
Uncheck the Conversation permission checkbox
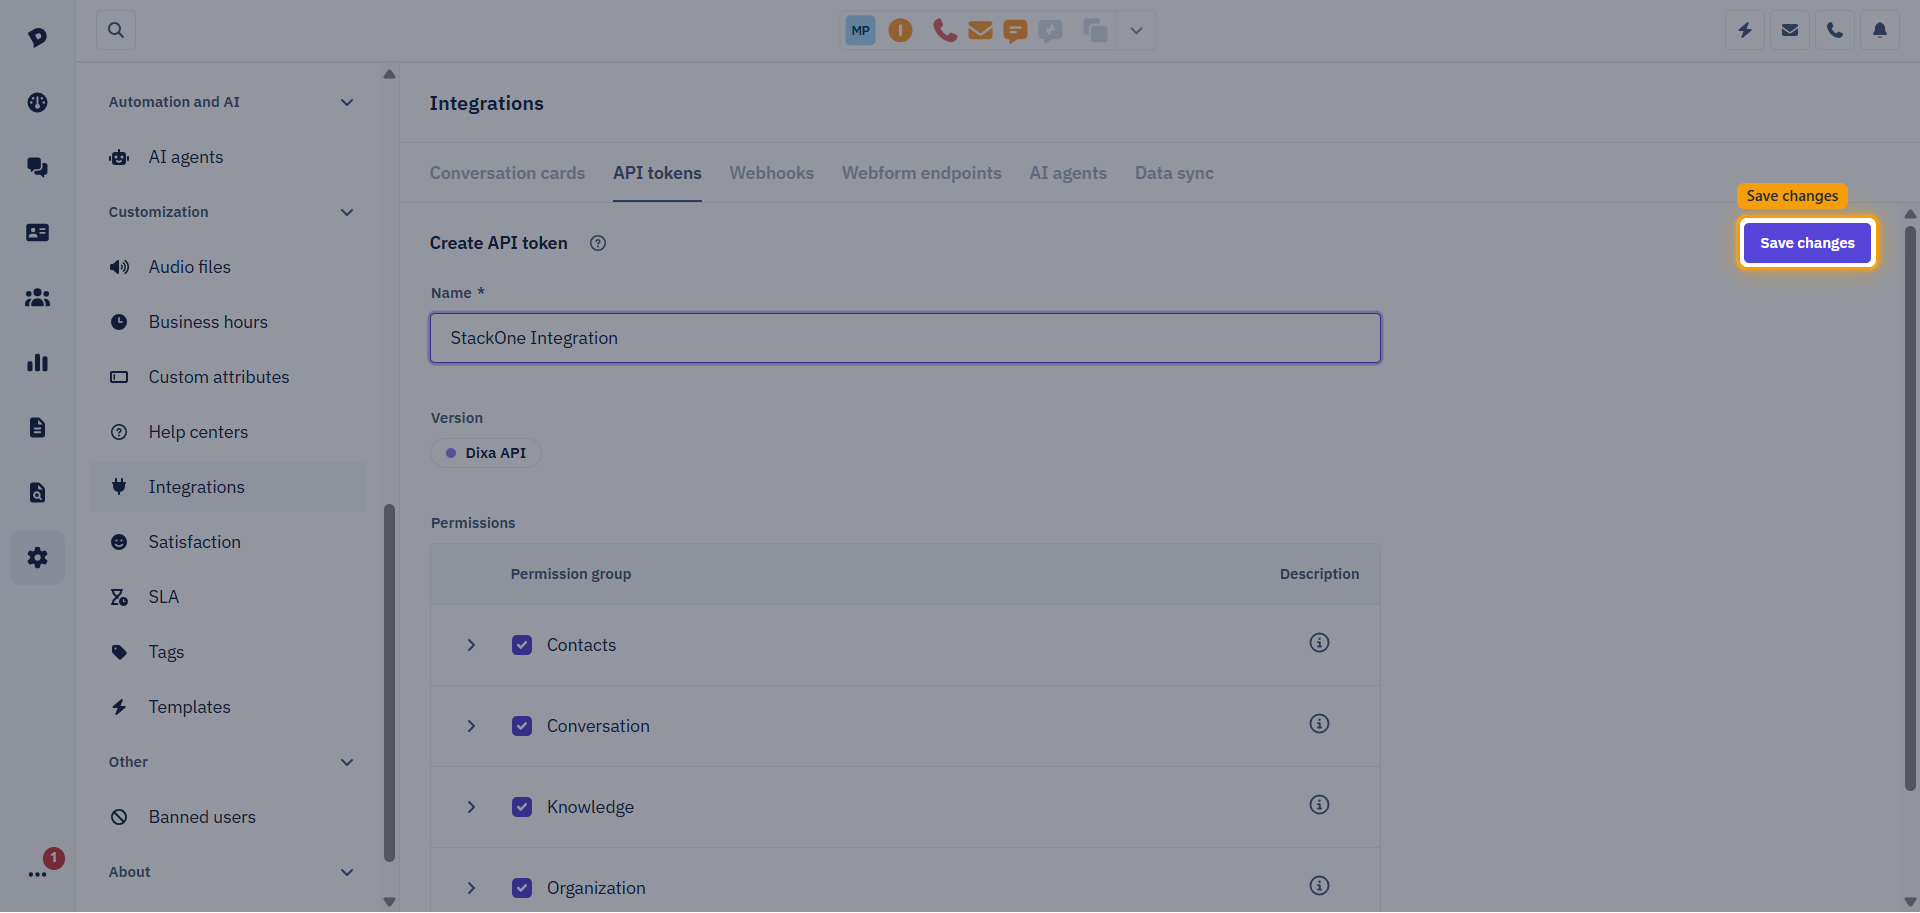[522, 726]
